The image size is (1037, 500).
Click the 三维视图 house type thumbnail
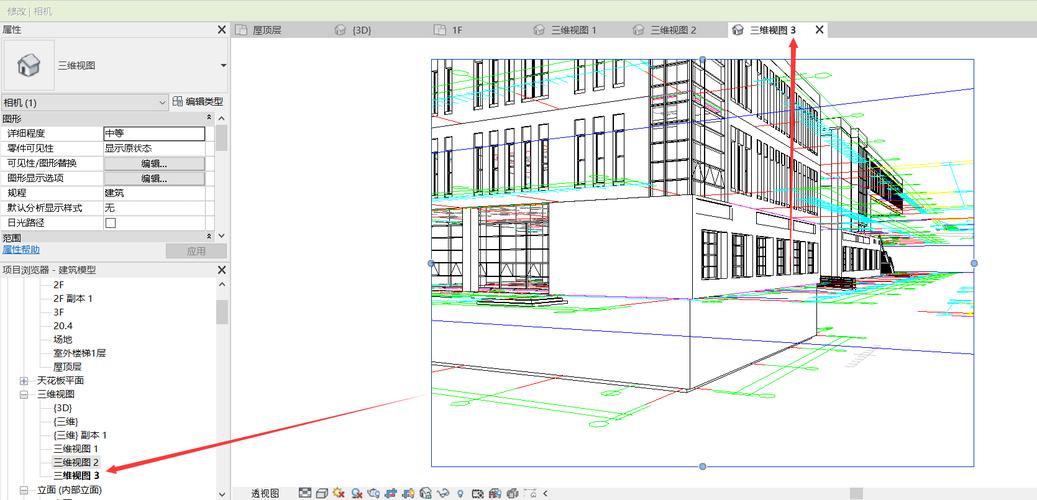(x=29, y=65)
